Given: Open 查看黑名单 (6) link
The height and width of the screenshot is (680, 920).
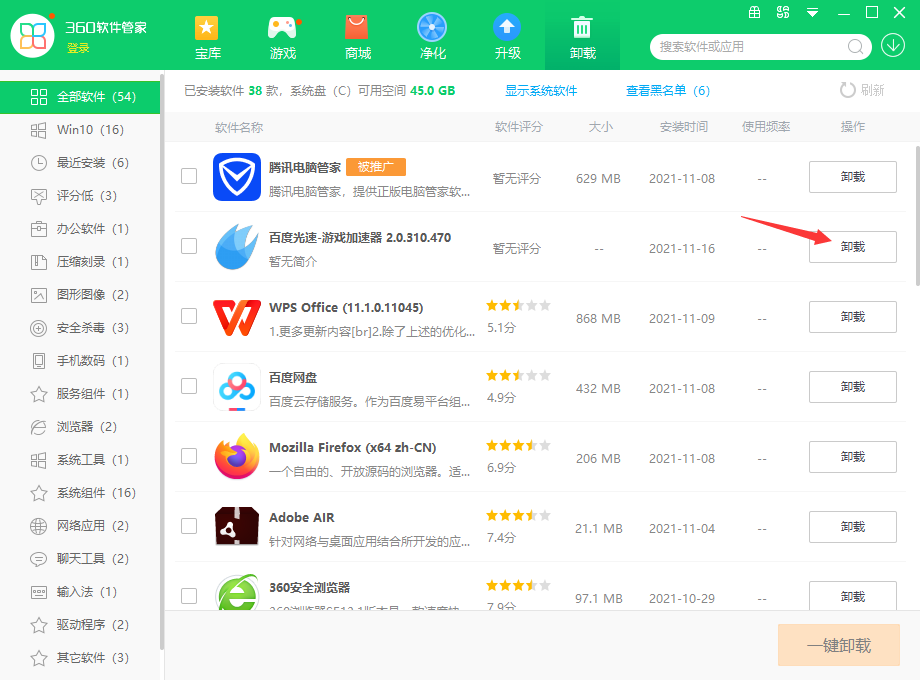Looking at the screenshot, I should pos(668,90).
